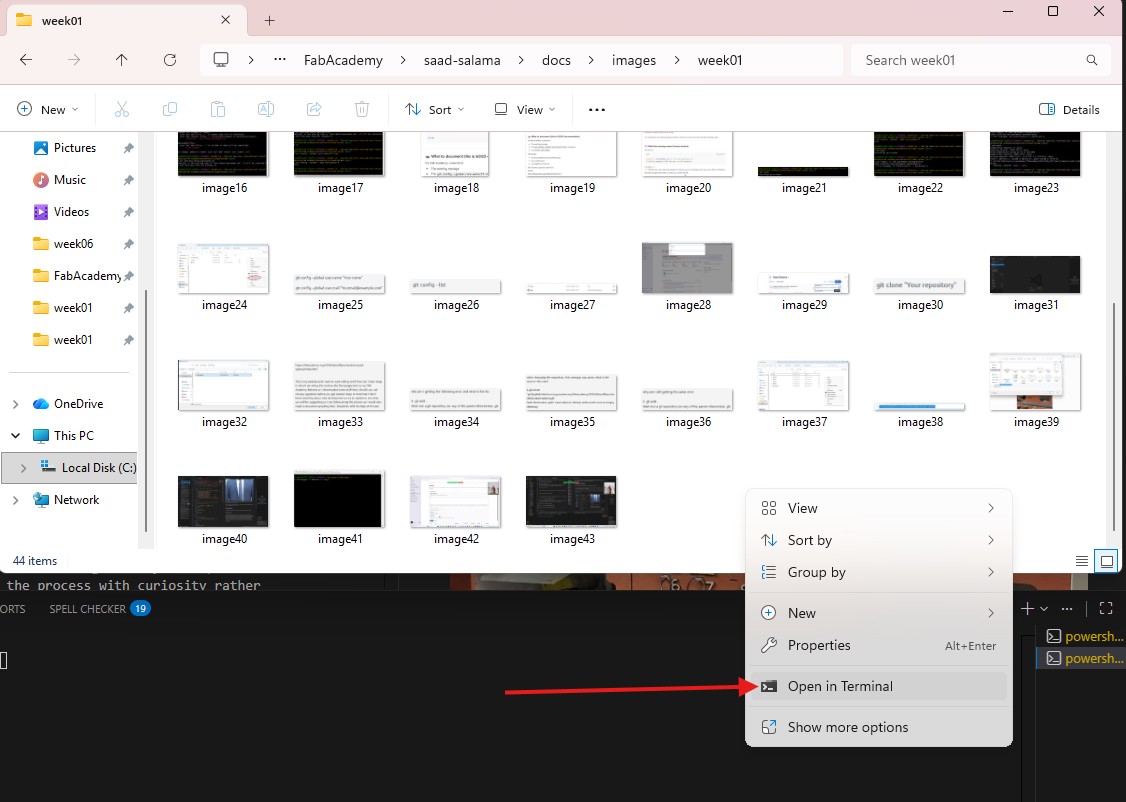This screenshot has height=802, width=1126.
Task: Select the image39 thumbnail
Action: tap(1035, 381)
